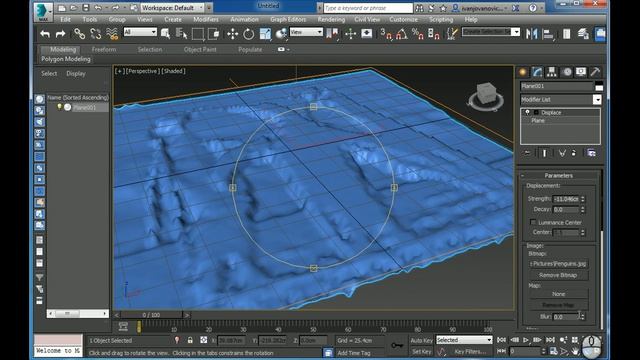This screenshot has width=640, height=360.
Task: Open the Graph Editors menu
Action: [288, 19]
